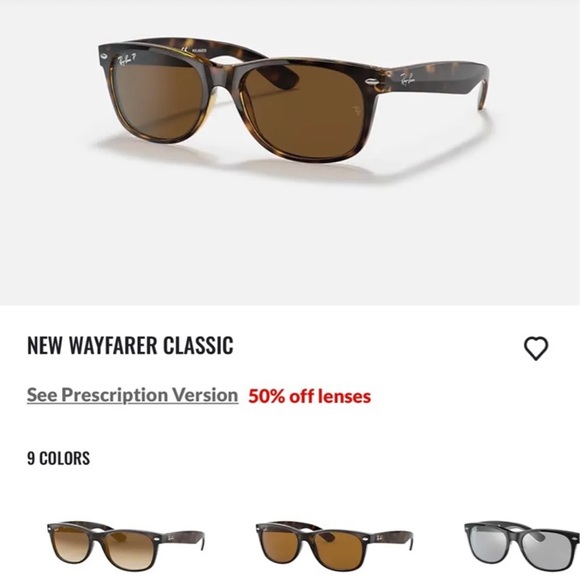Image resolution: width=580 pixels, height=580 pixels.
Task: Open the See Prescription Version link
Action: click(132, 395)
